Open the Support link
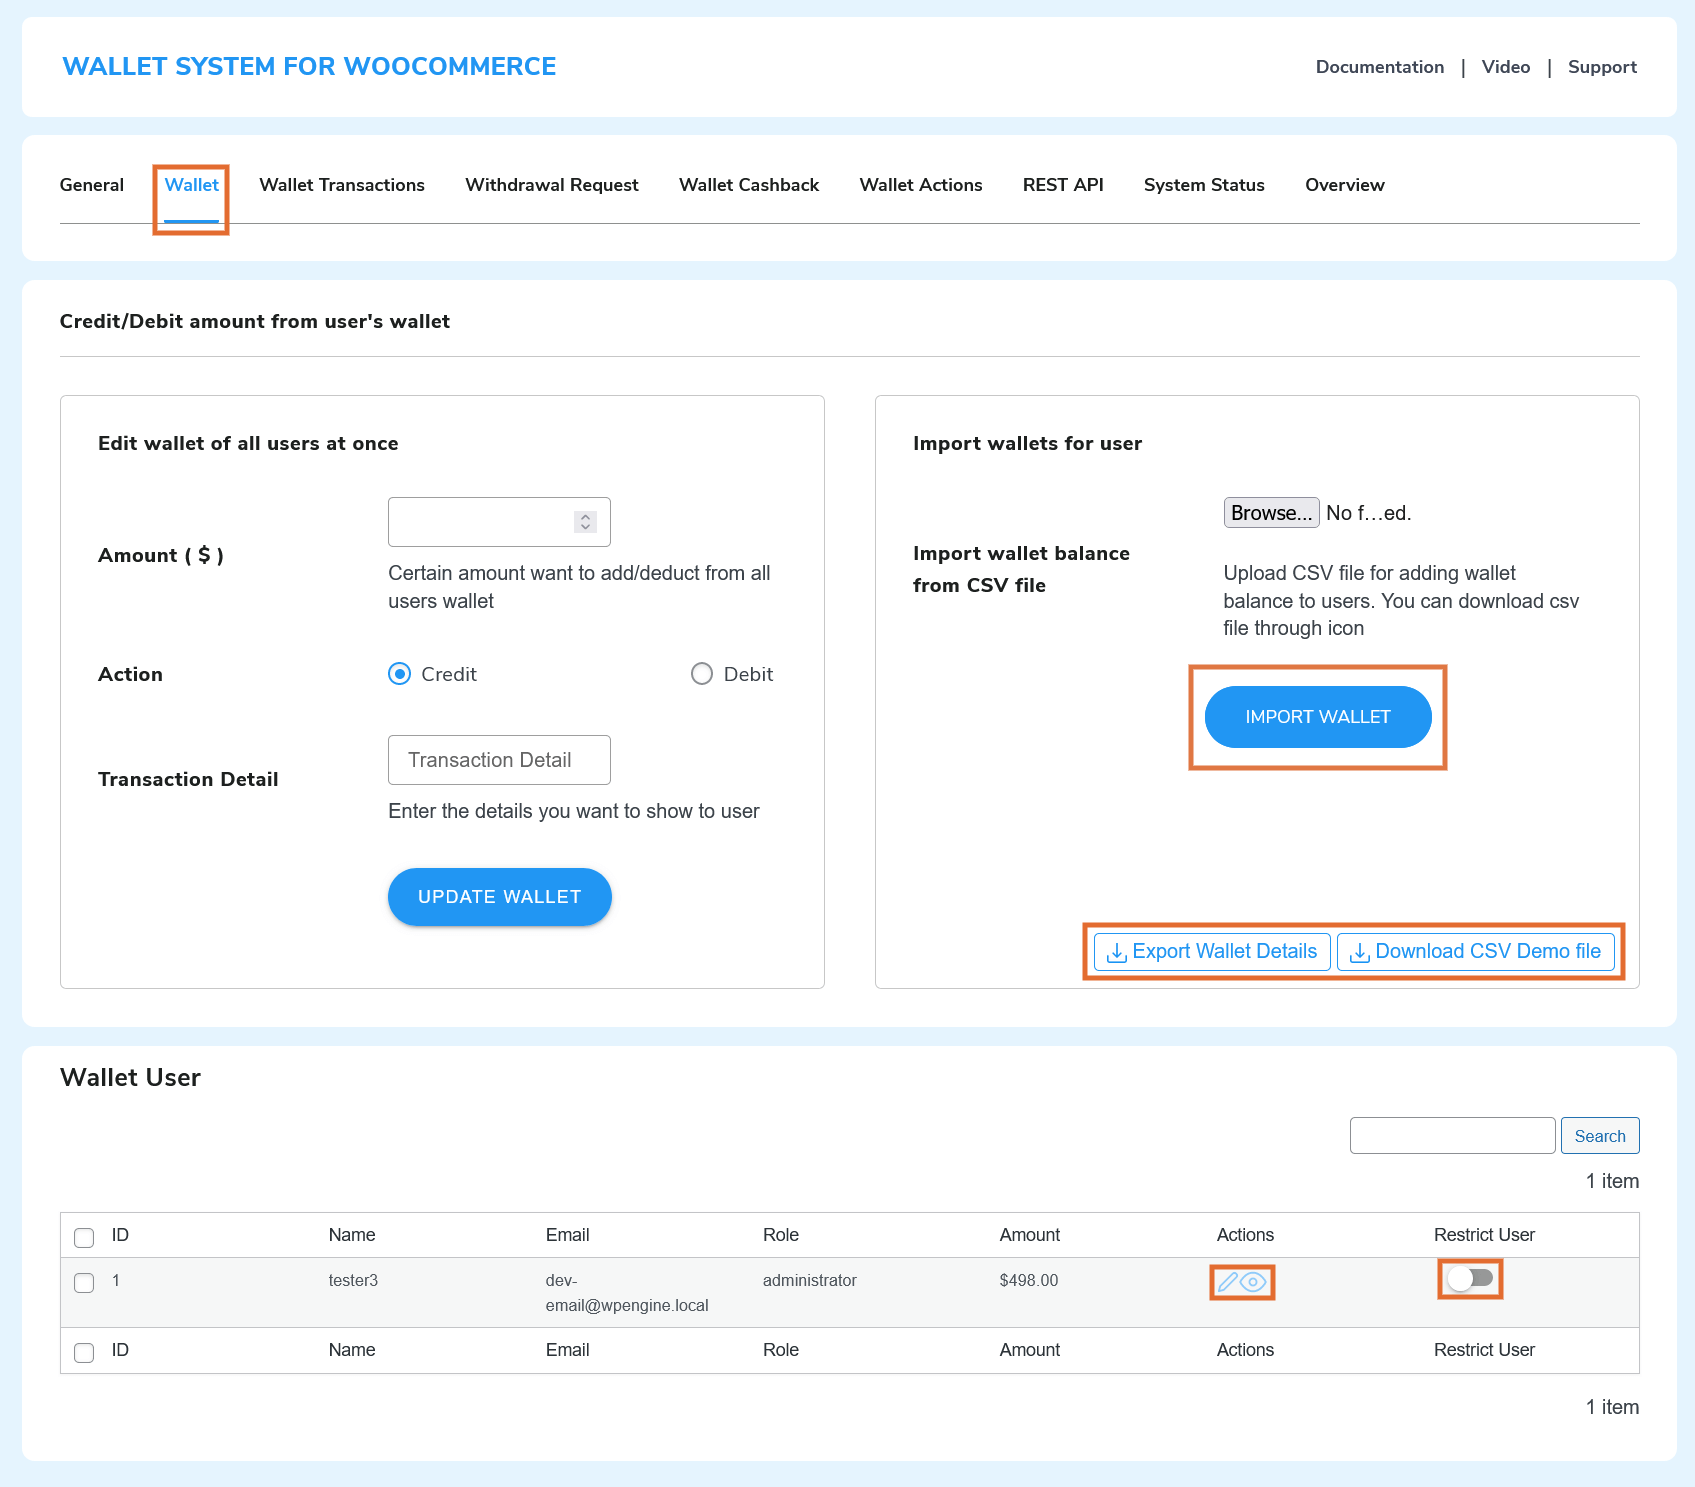This screenshot has width=1695, height=1487. [x=1602, y=67]
